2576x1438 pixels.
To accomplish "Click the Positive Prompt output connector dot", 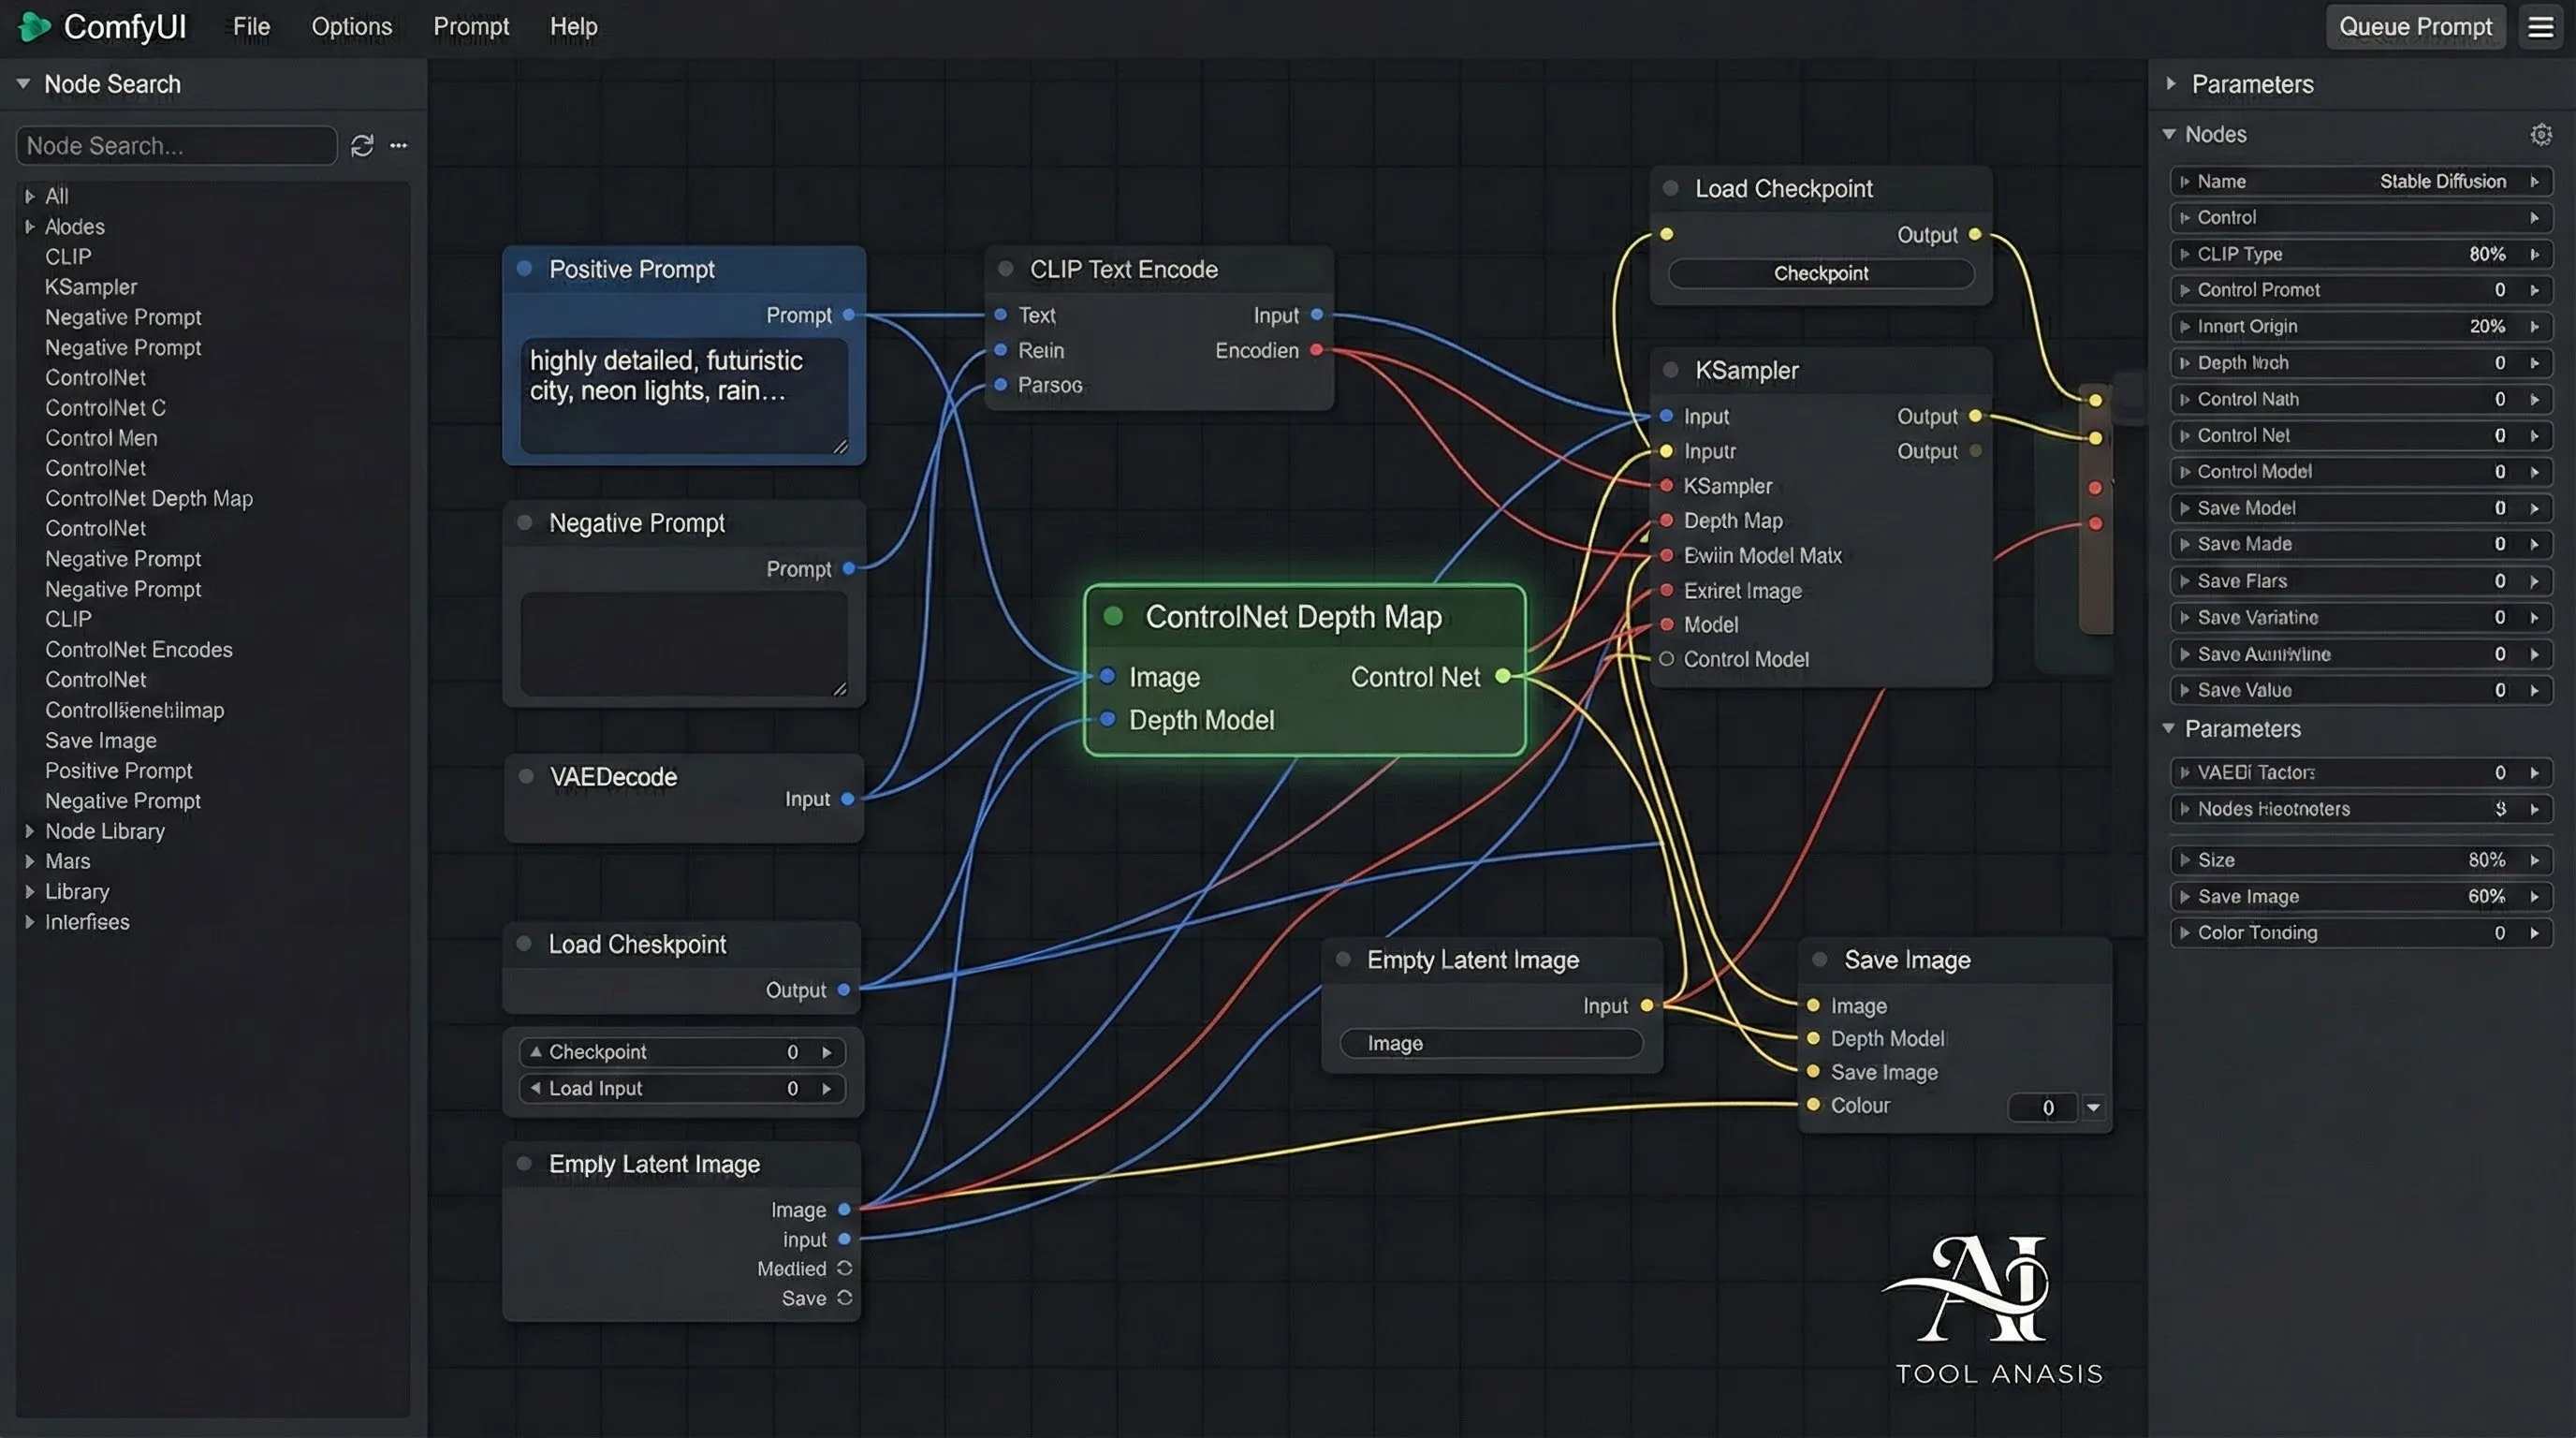I will tap(849, 315).
